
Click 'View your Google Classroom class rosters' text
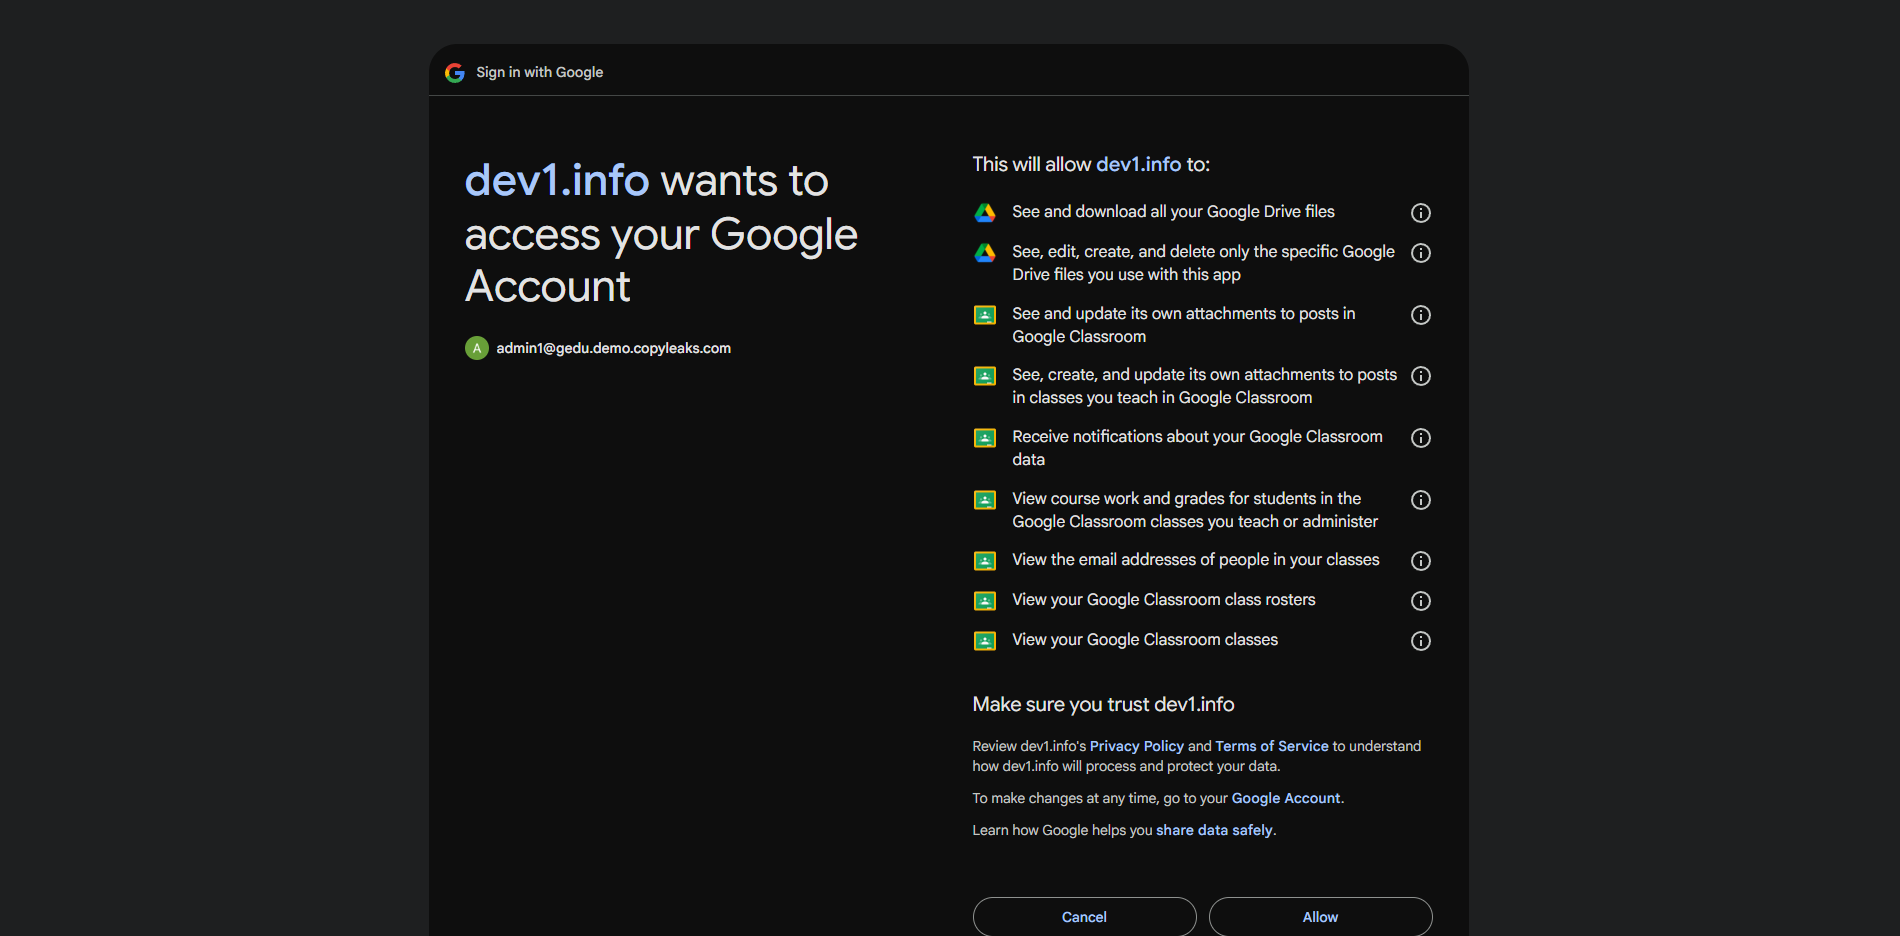pyautogui.click(x=1163, y=600)
